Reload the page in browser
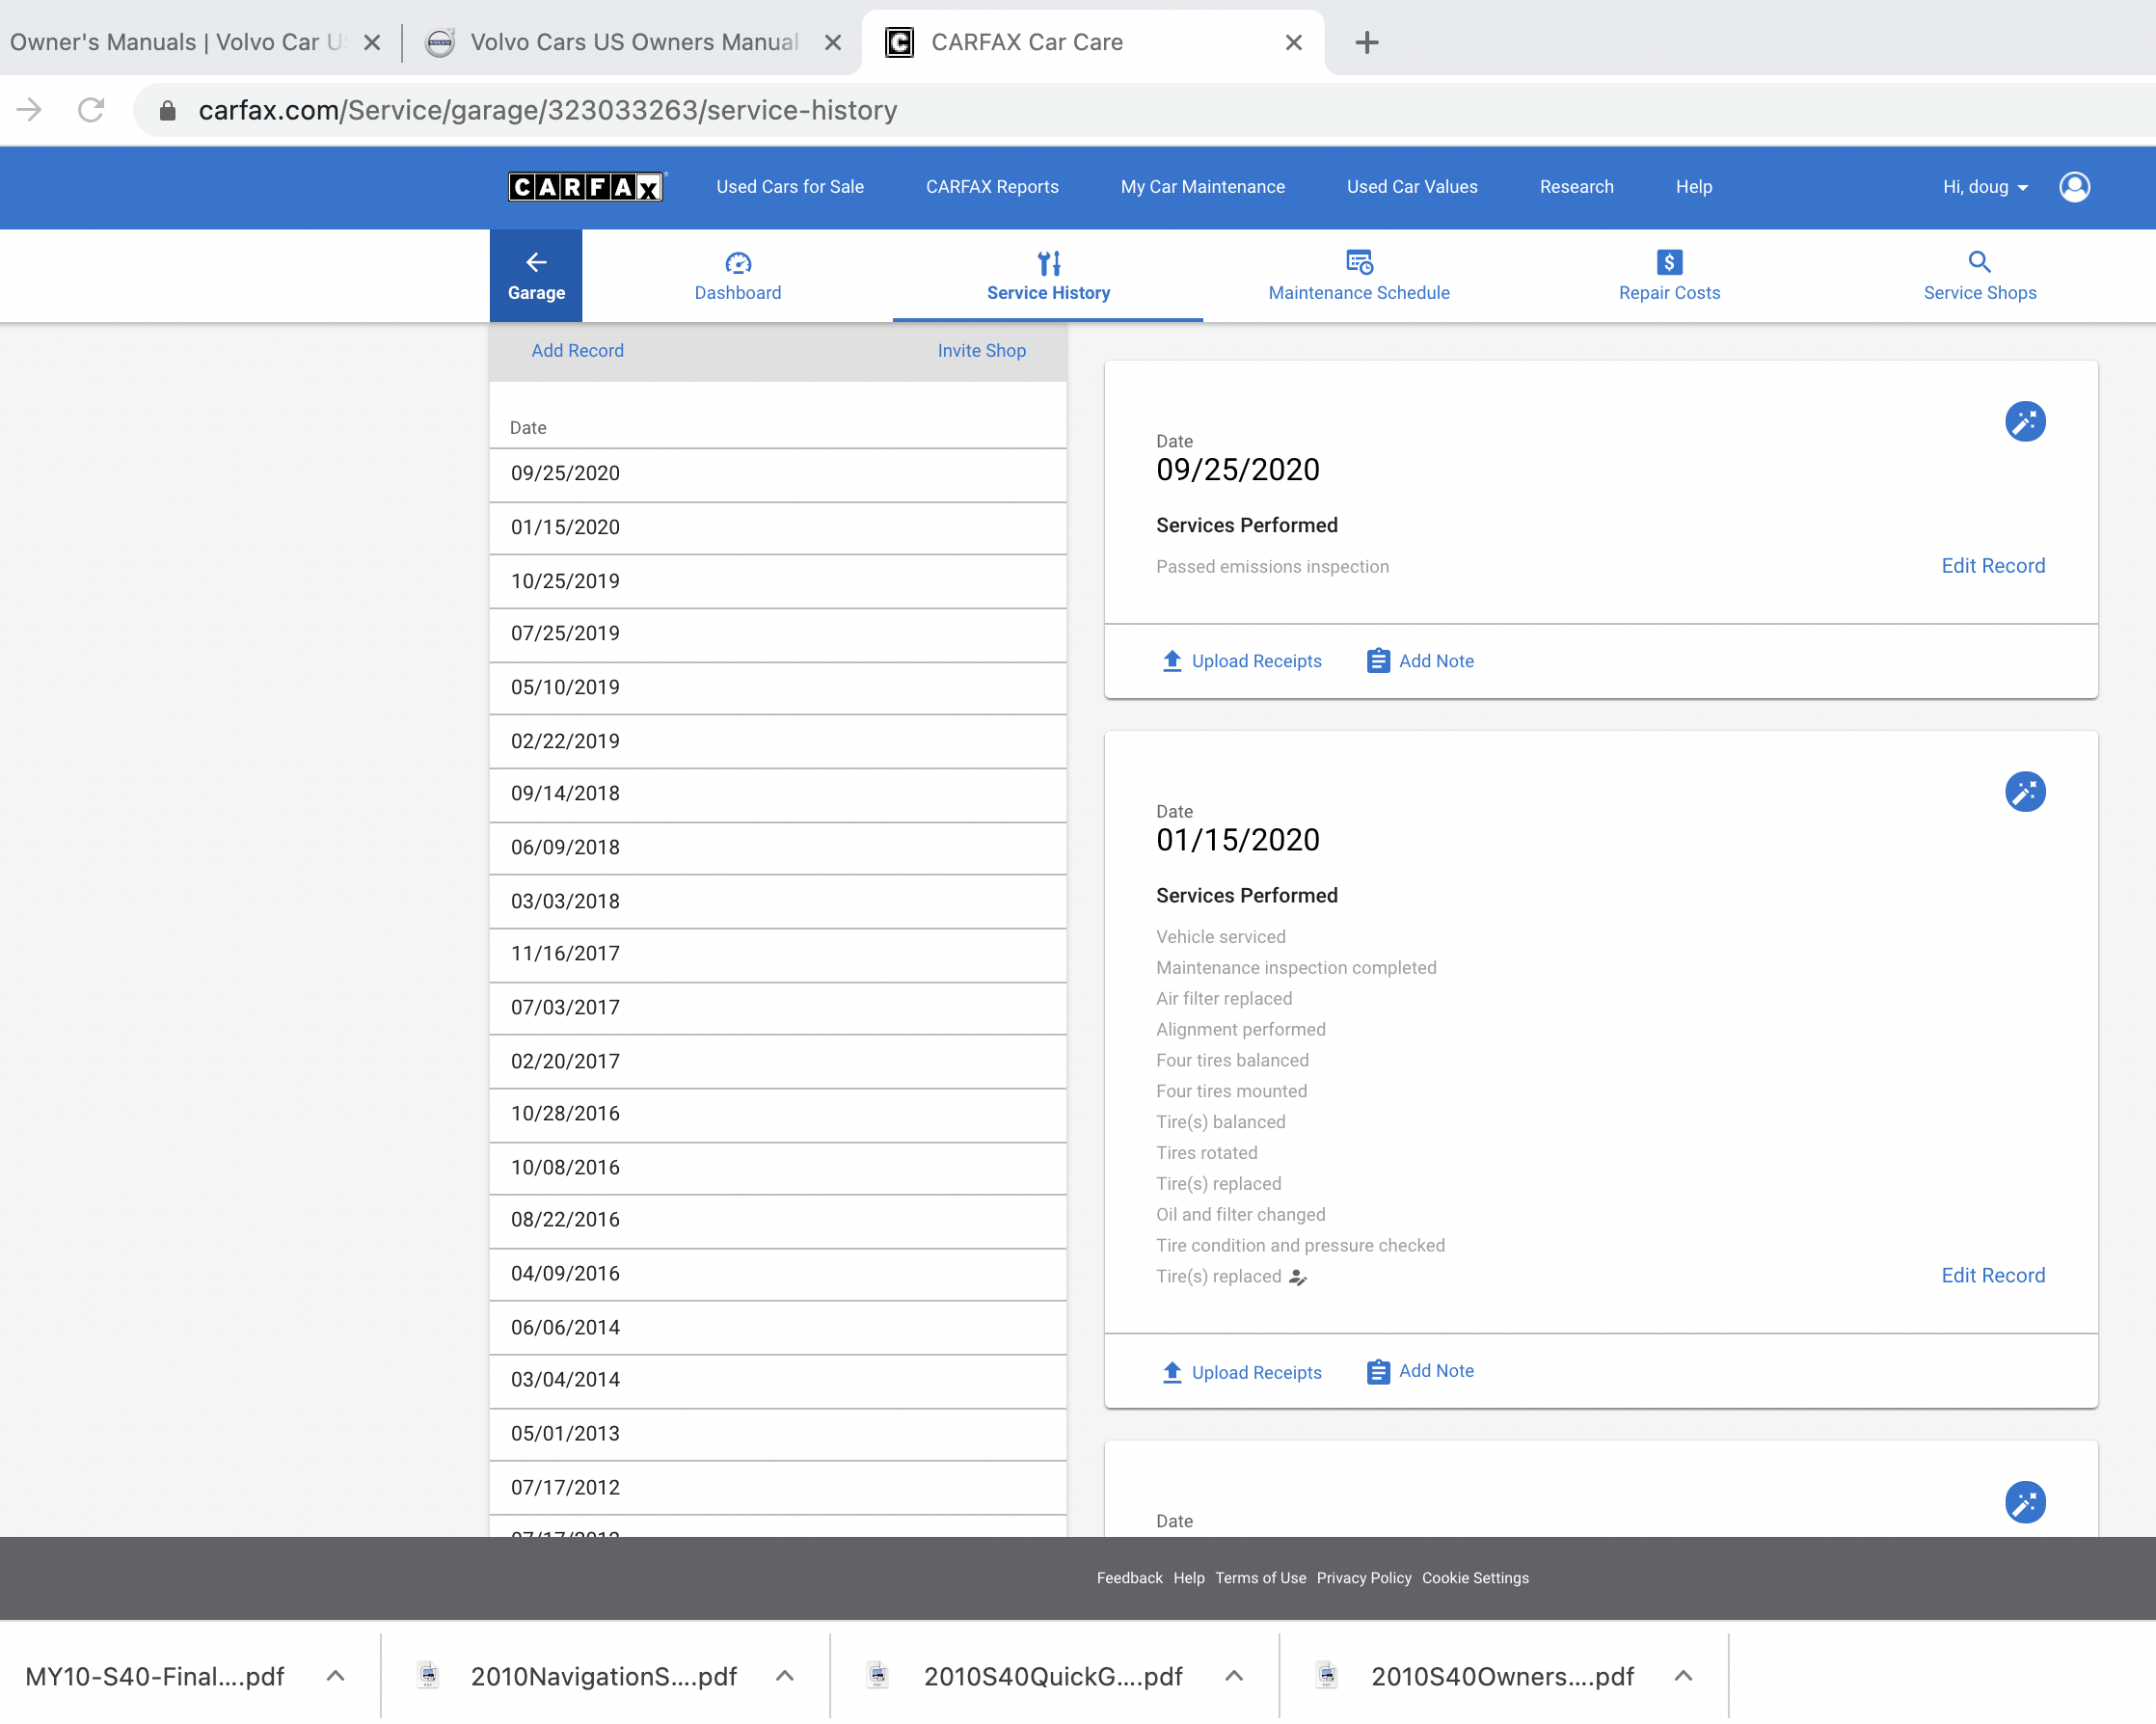The width and height of the screenshot is (2156, 1724). [x=91, y=110]
